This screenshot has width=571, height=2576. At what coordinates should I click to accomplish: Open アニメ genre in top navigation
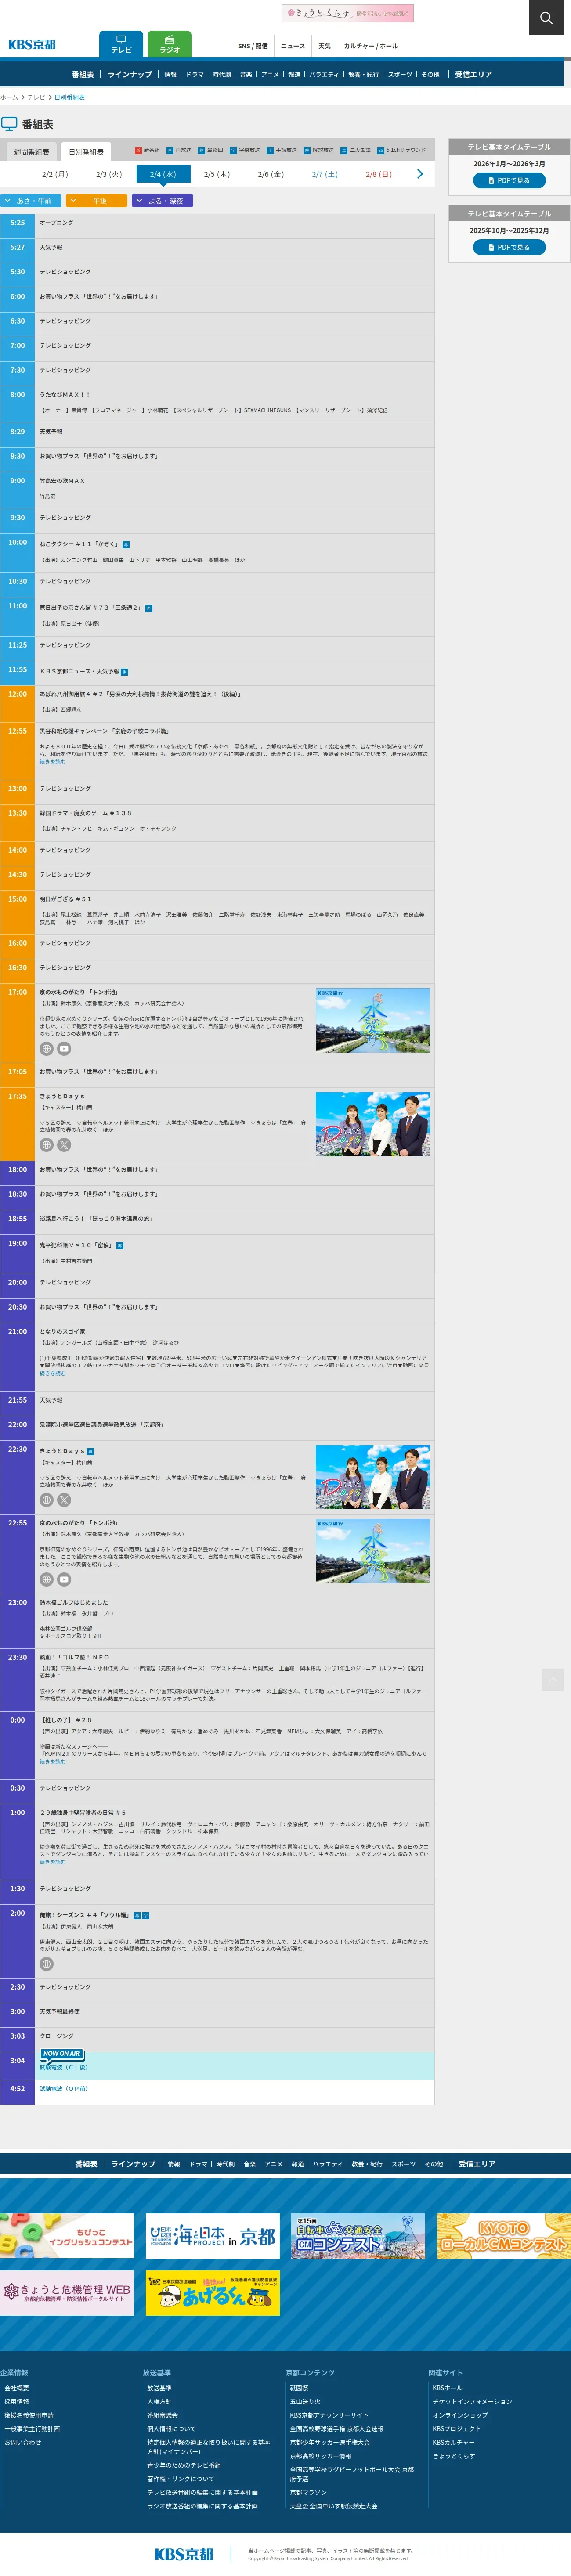(x=270, y=74)
